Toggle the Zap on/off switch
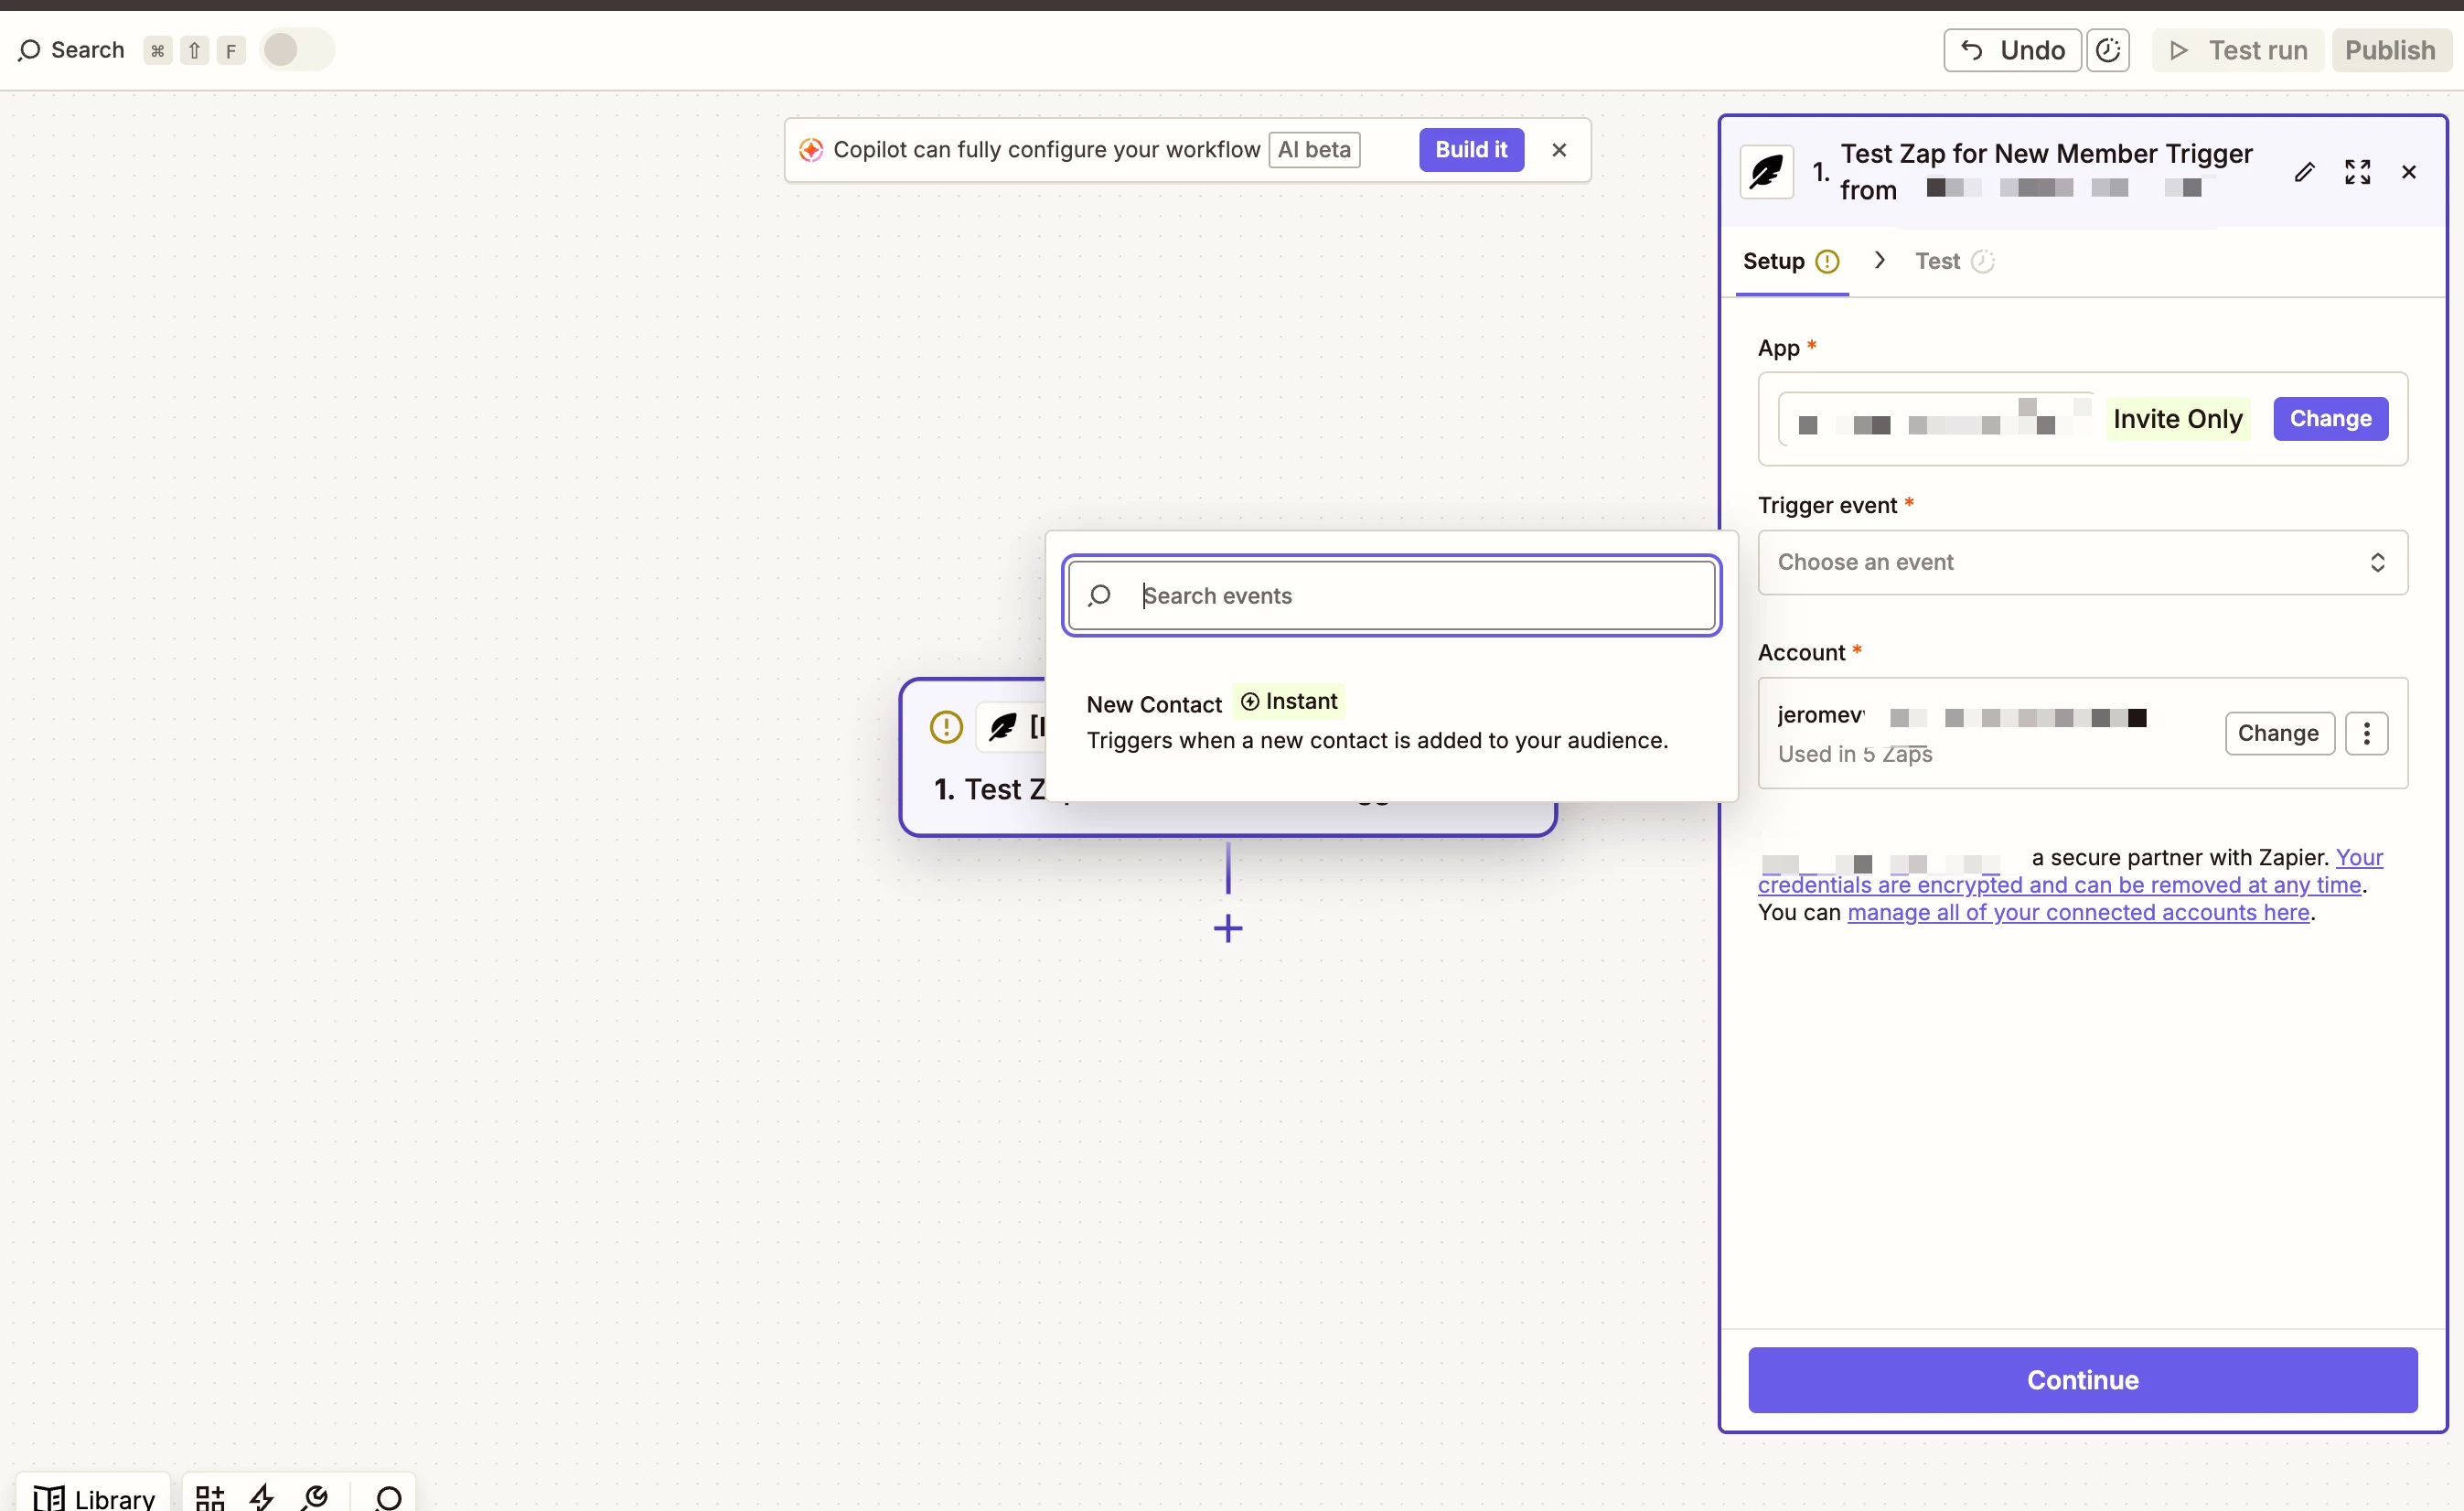This screenshot has width=2464, height=1511. click(296, 50)
